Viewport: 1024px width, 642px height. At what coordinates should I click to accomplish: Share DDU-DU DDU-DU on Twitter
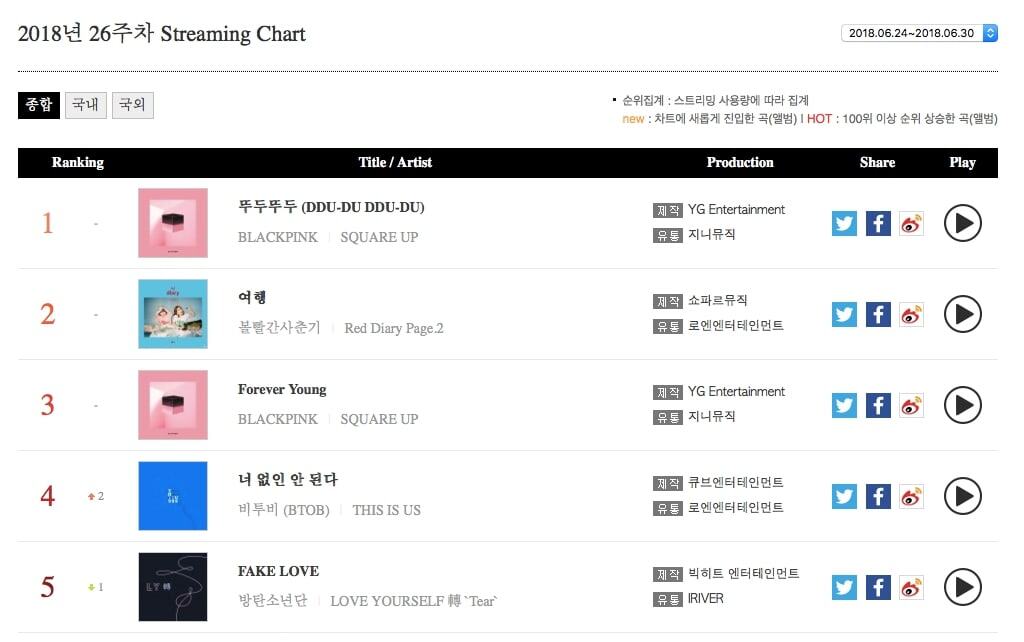coord(845,223)
